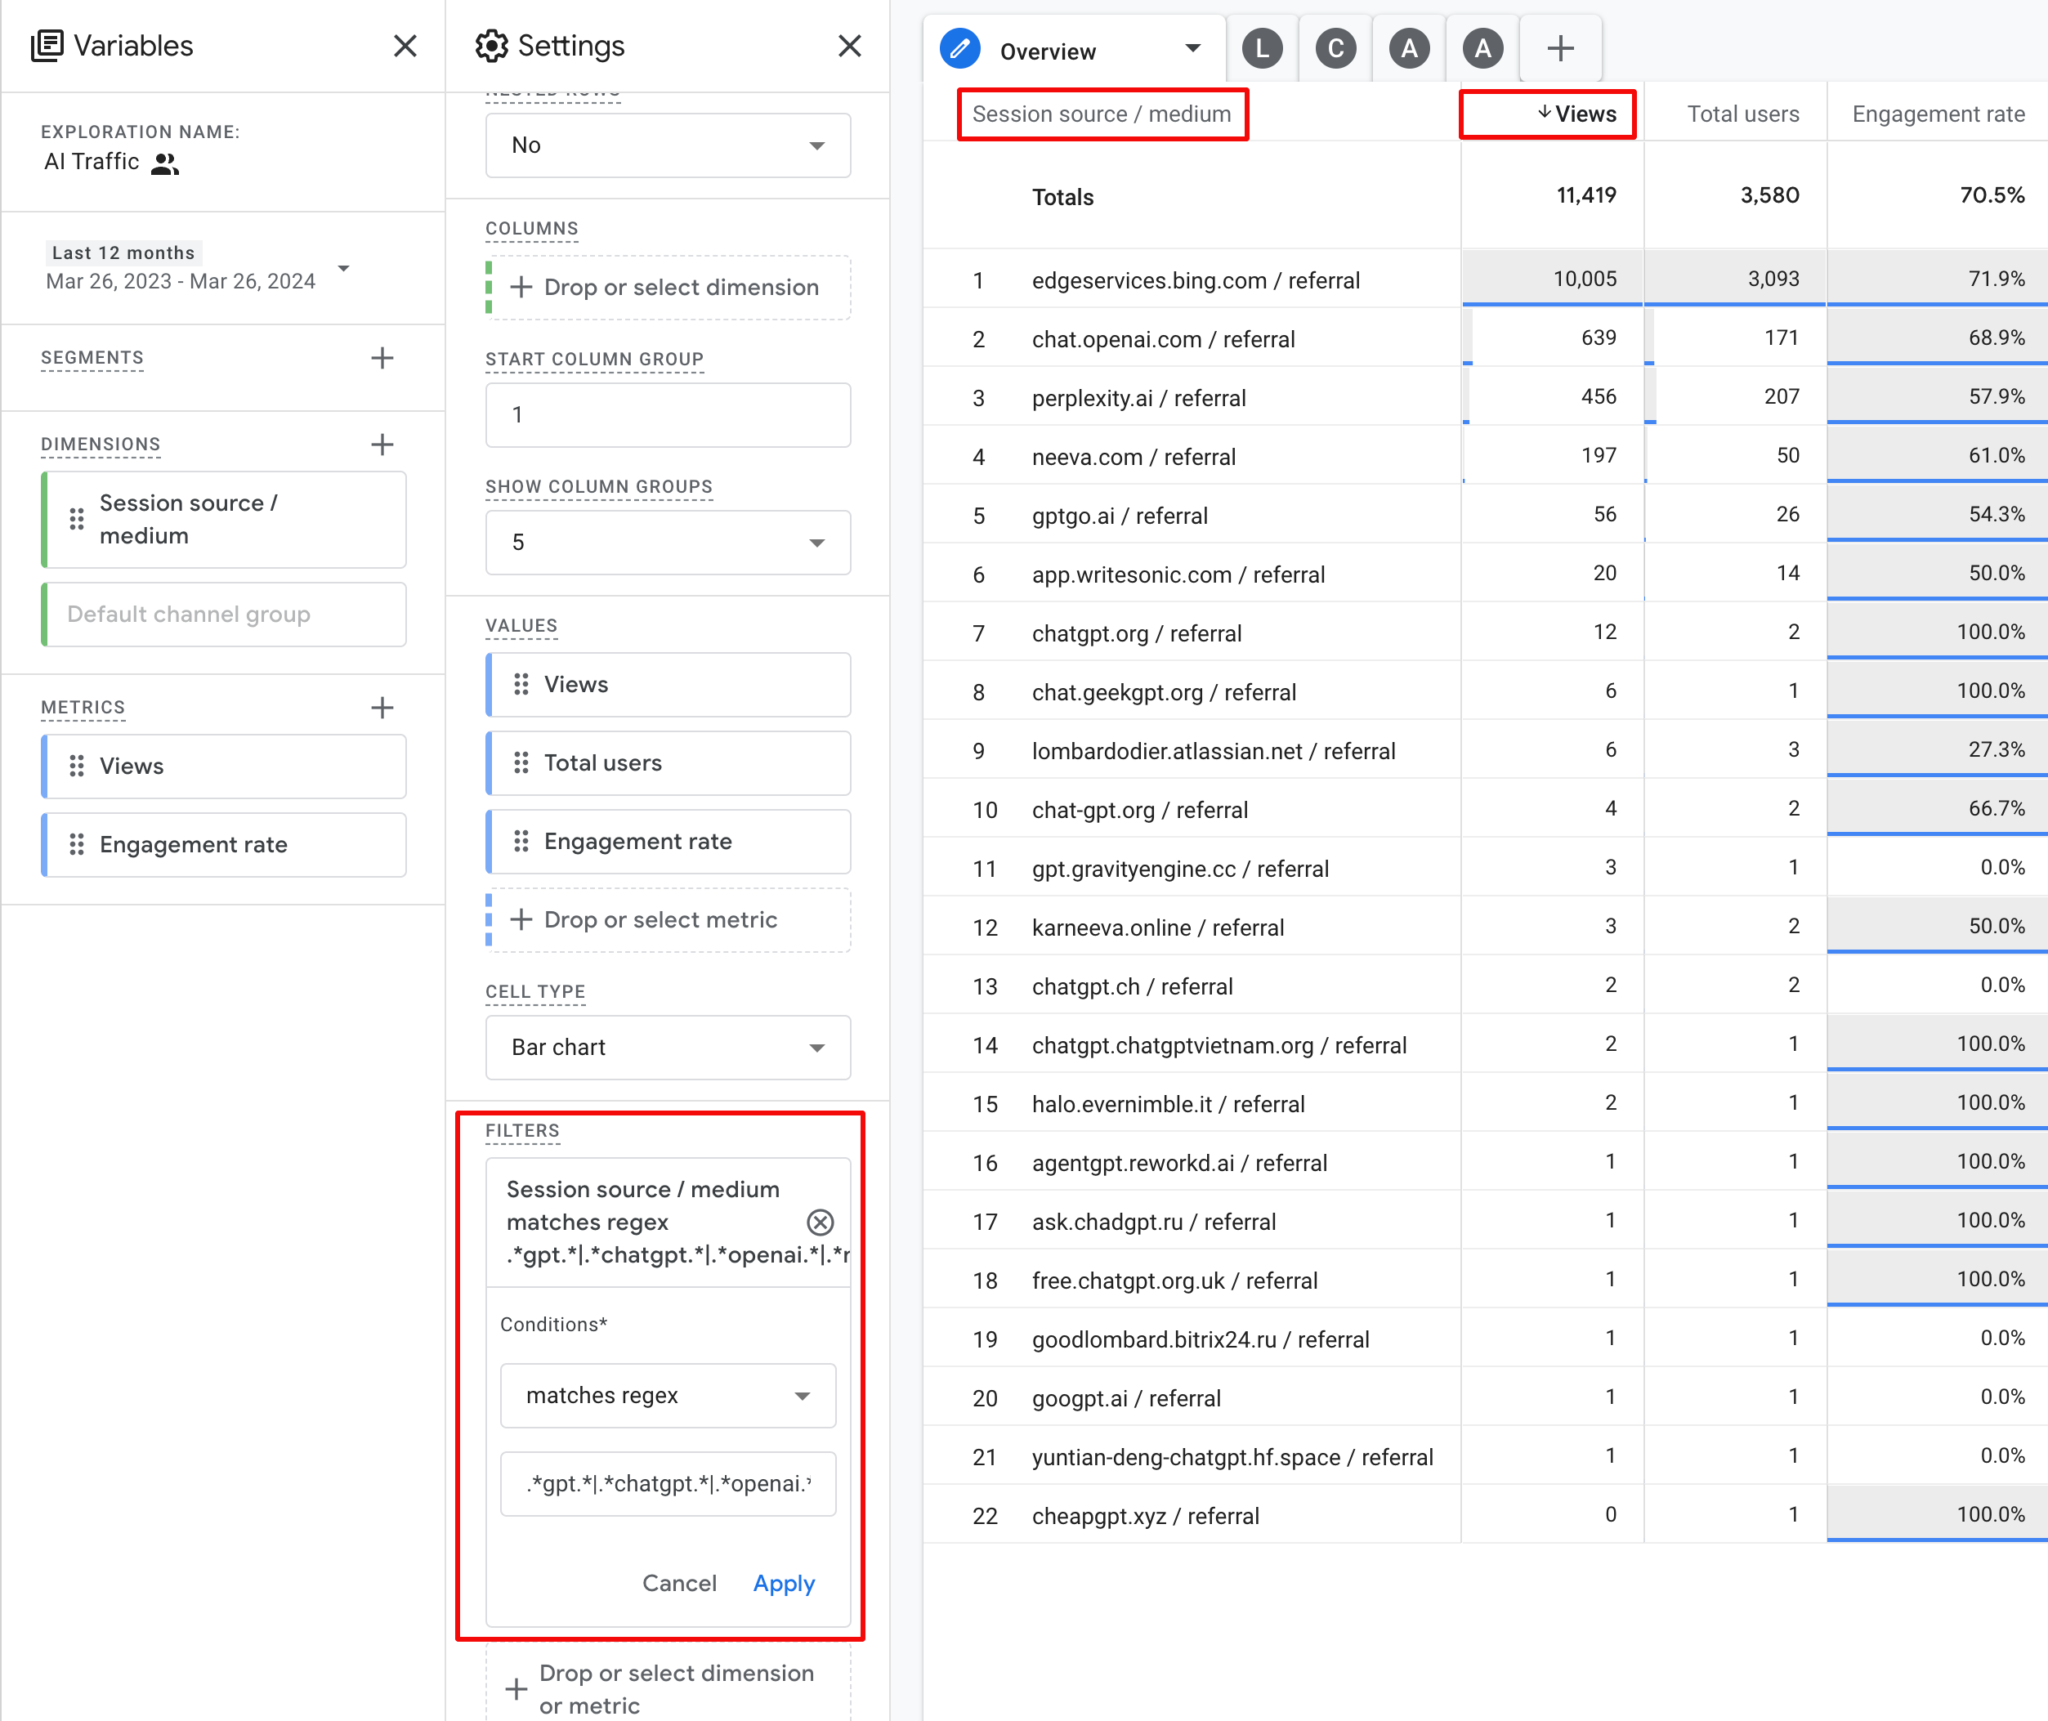Switch to the L tab
This screenshot has height=1721, width=2048.
[x=1262, y=49]
